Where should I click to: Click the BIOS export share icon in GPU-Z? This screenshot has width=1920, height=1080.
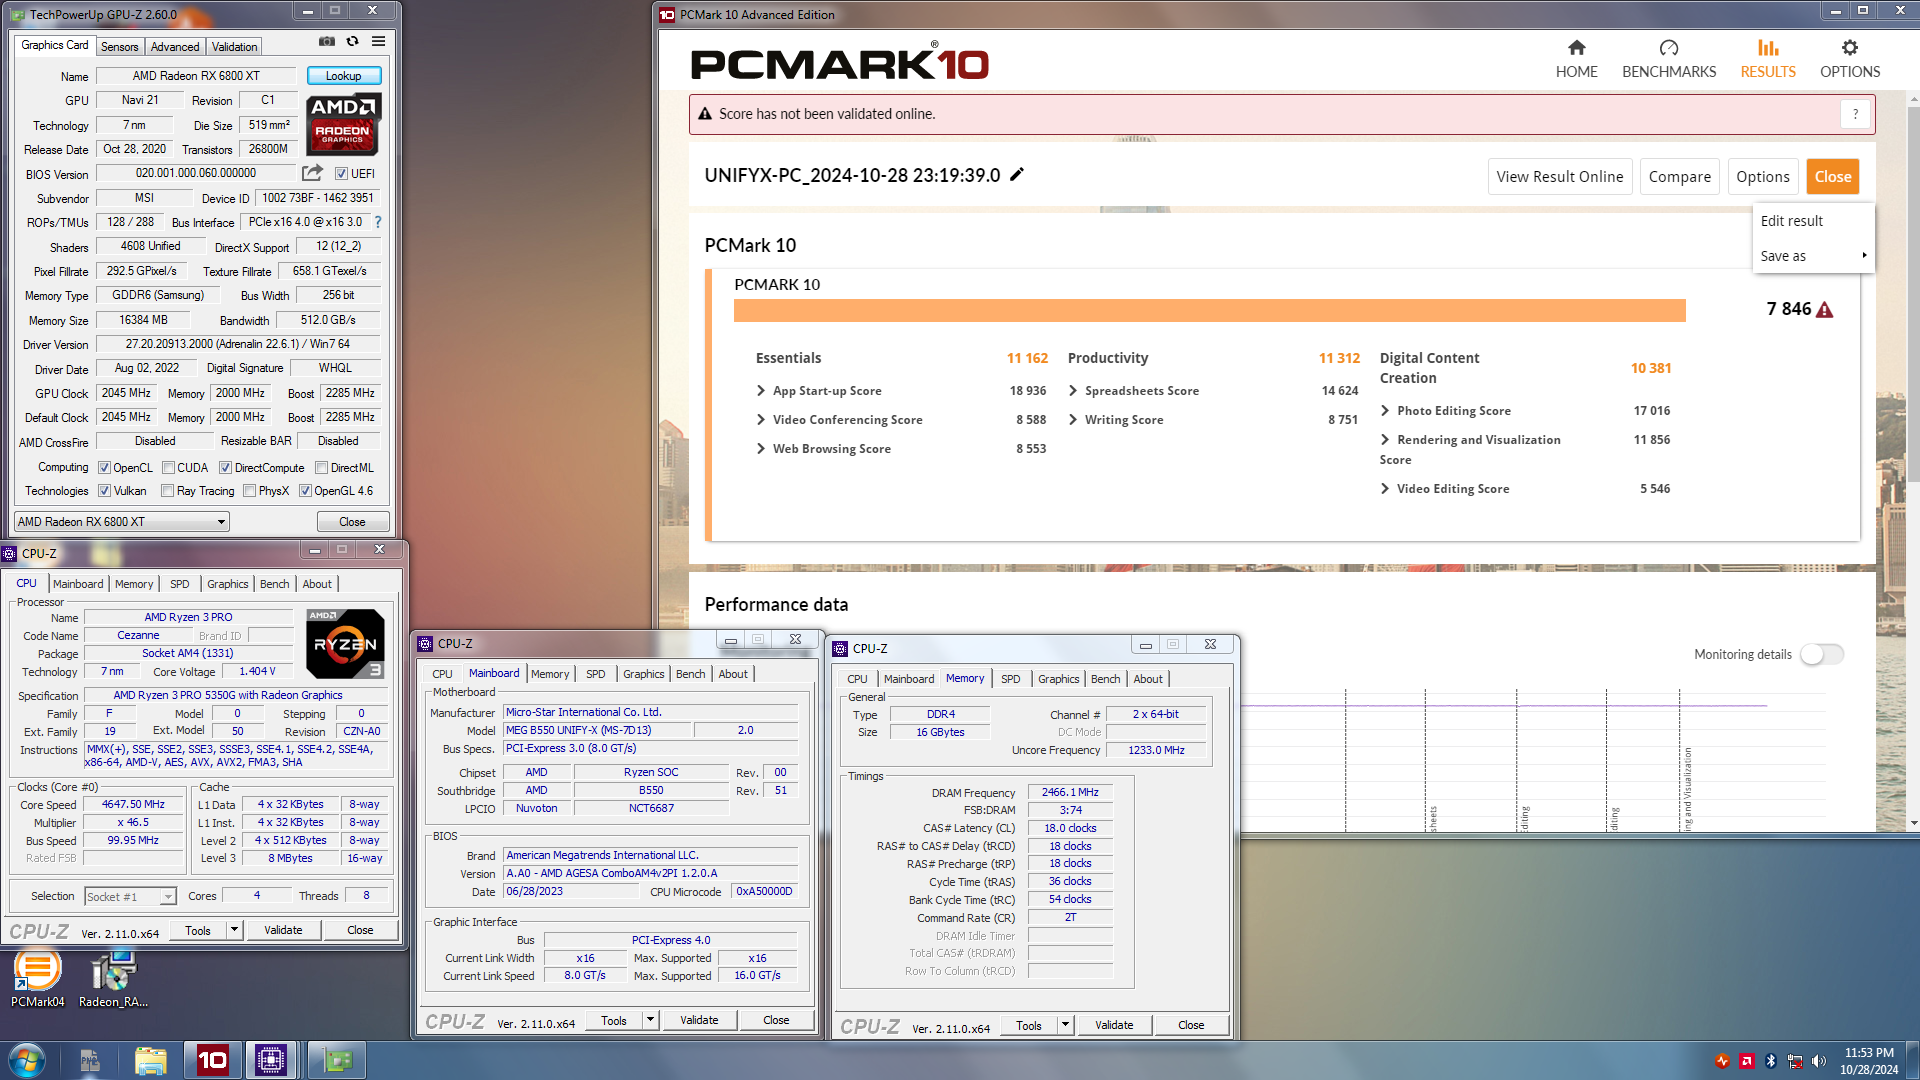[x=313, y=173]
